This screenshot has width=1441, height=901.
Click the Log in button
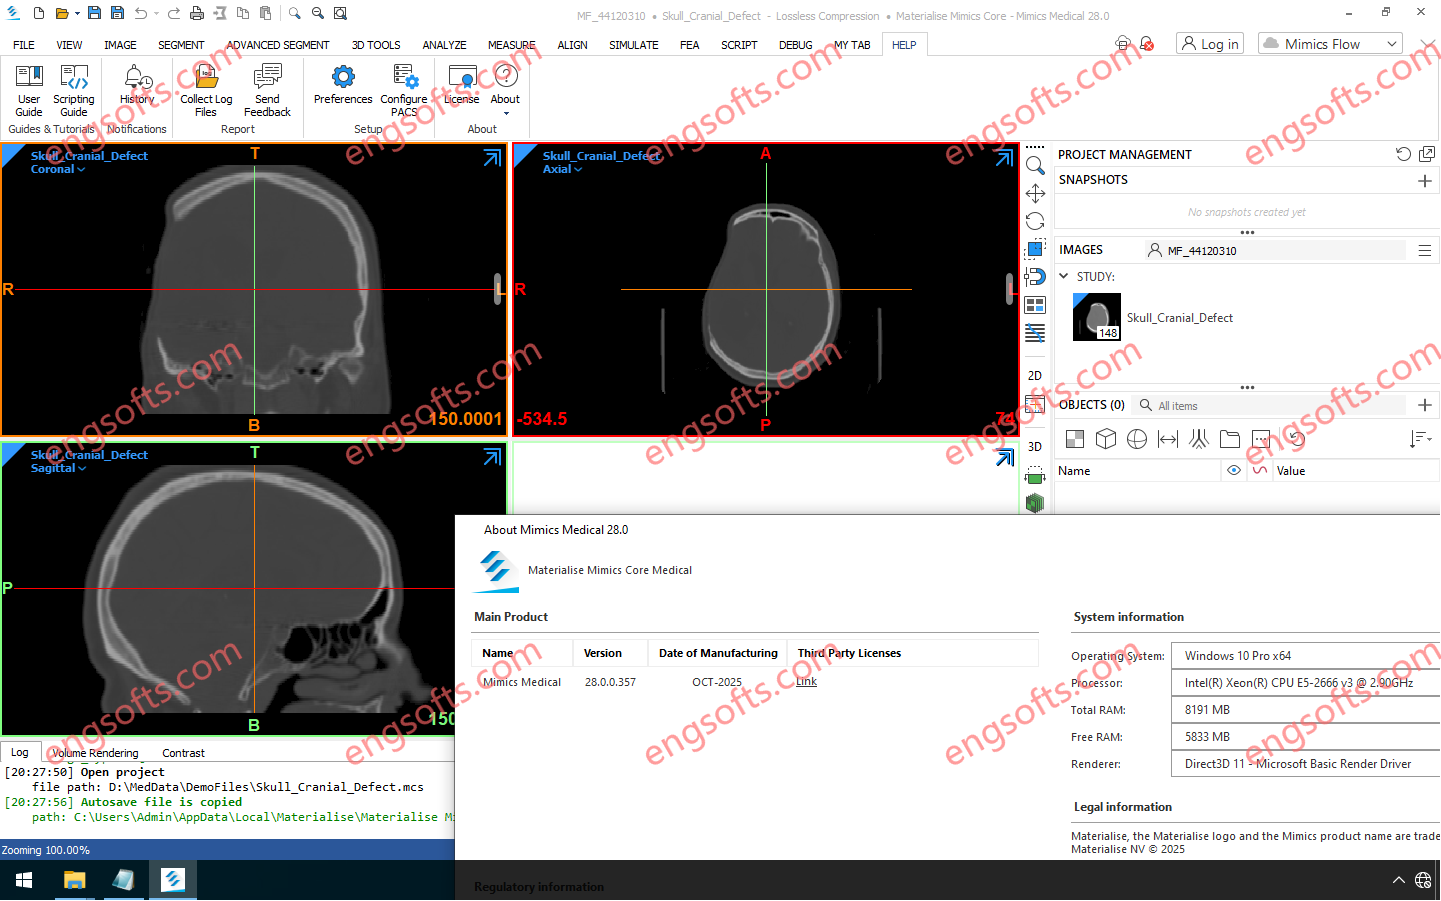tap(1209, 43)
